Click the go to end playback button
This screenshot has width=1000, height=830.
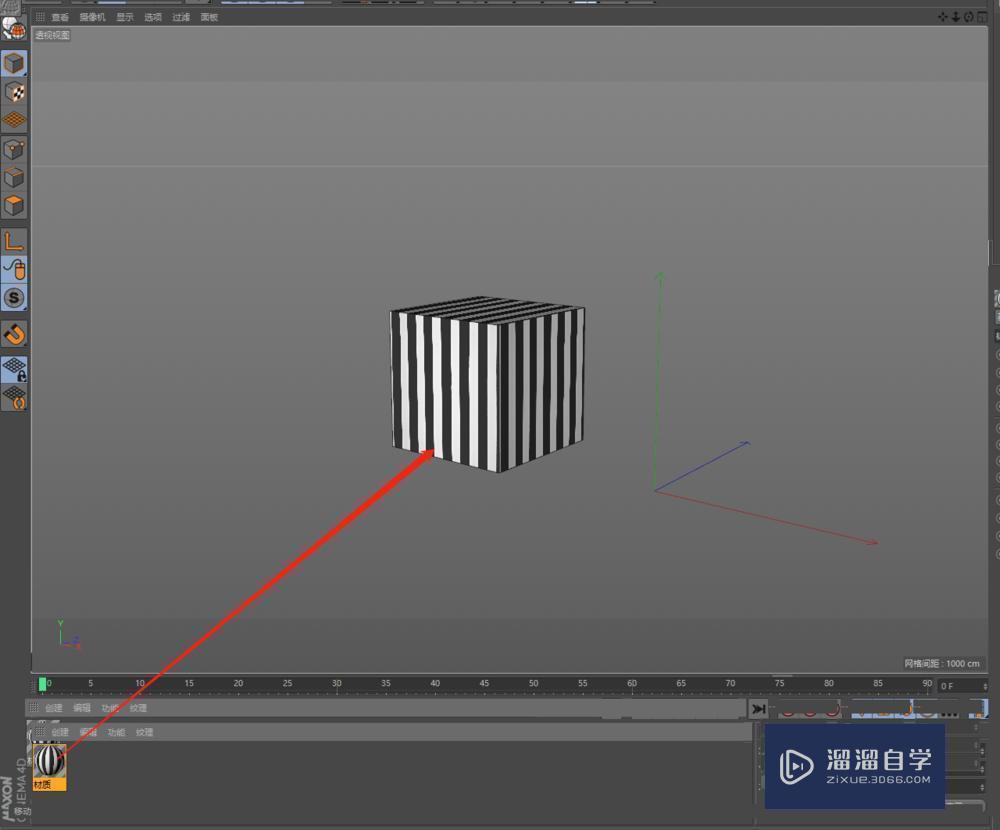tap(758, 709)
